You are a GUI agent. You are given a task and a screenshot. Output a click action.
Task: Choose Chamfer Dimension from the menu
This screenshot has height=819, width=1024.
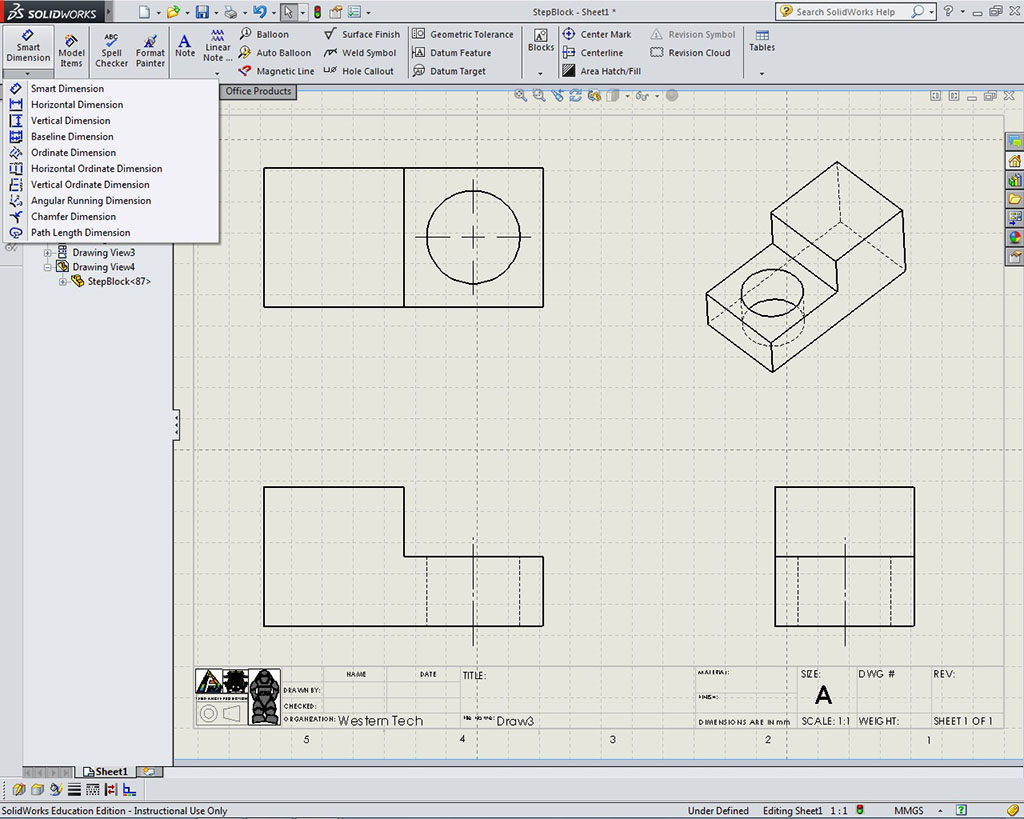[x=73, y=217]
